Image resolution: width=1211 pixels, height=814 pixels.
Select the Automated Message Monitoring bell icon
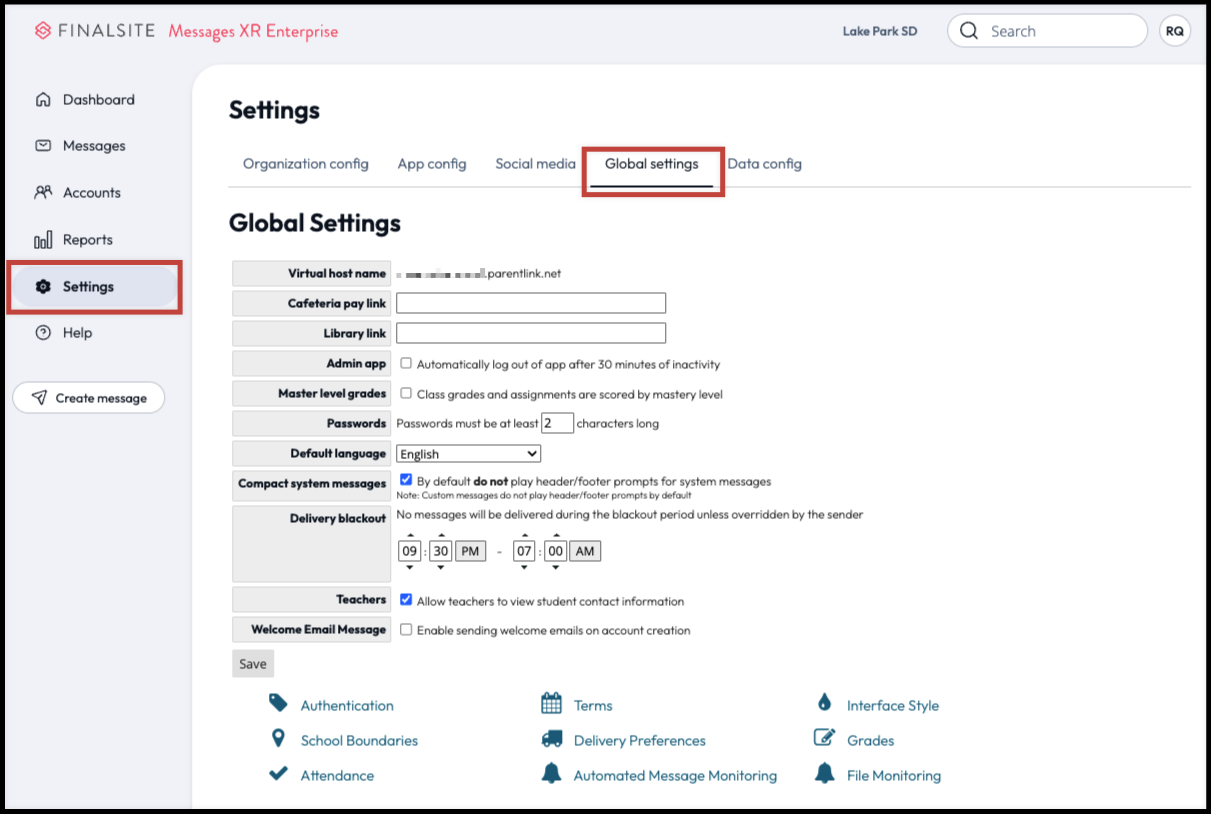[551, 773]
